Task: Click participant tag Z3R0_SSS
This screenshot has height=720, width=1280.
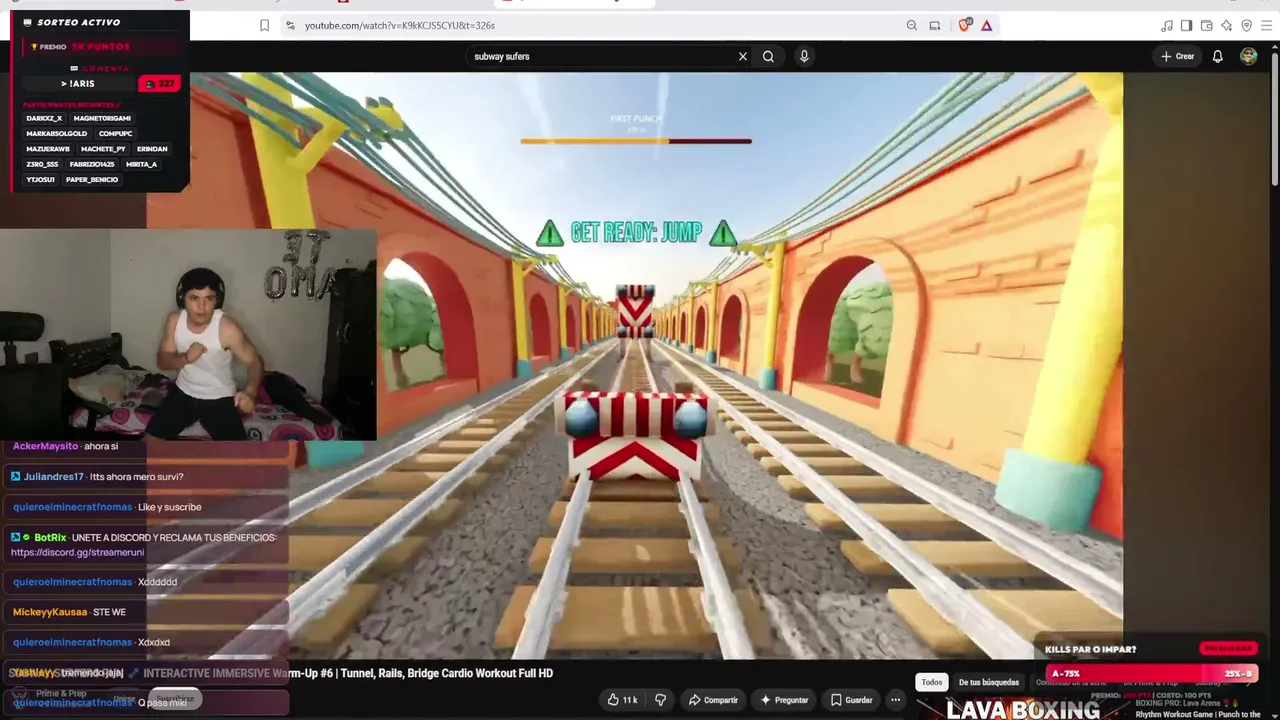Action: pos(42,164)
